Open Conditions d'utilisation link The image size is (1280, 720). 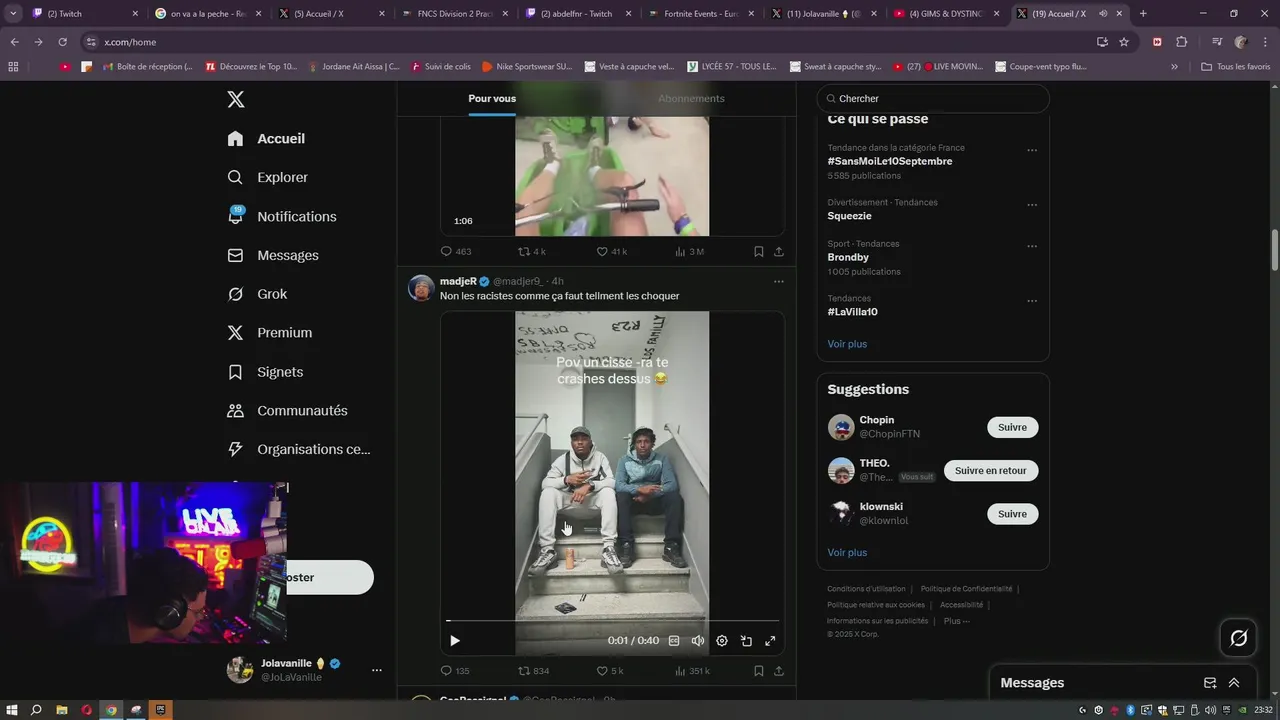pyautogui.click(x=866, y=589)
